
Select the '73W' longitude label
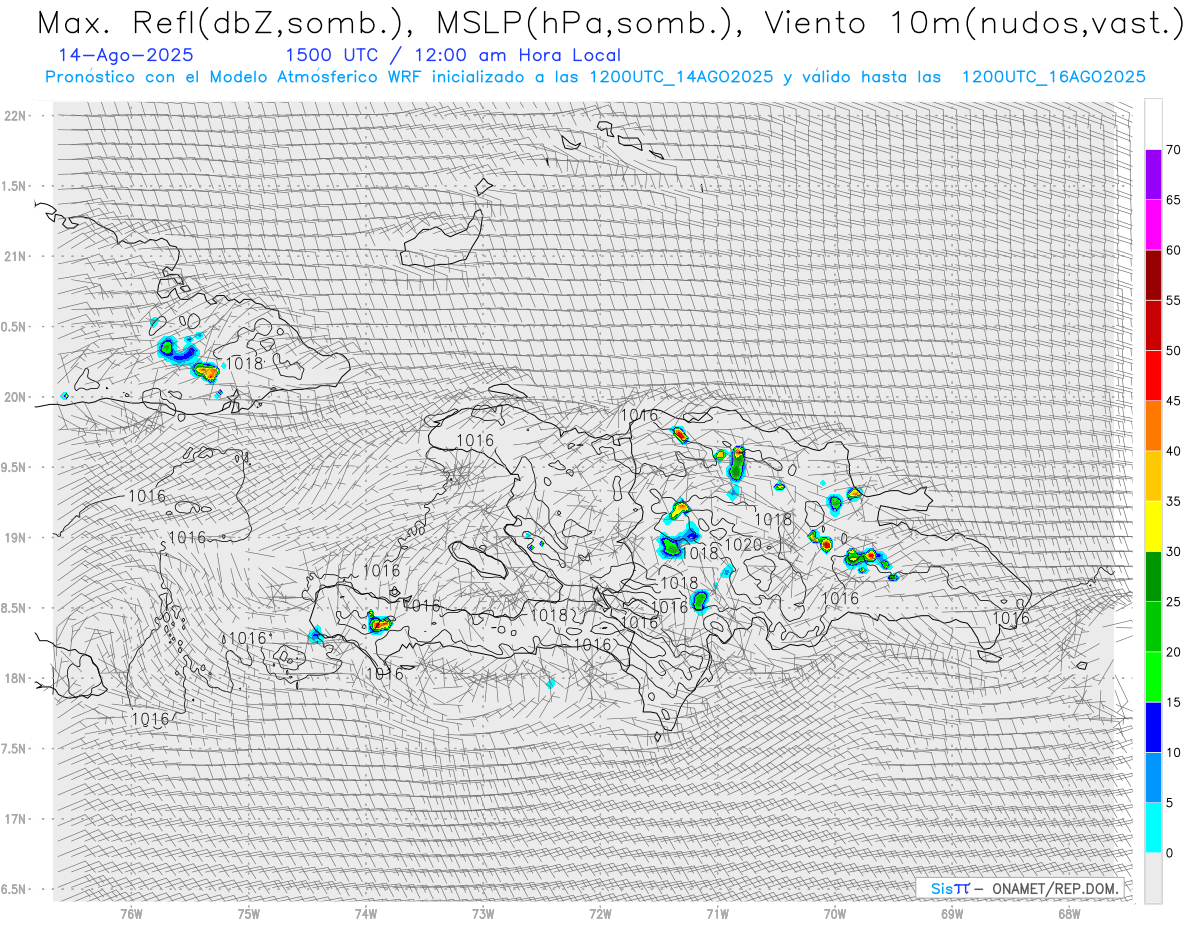[x=483, y=914]
